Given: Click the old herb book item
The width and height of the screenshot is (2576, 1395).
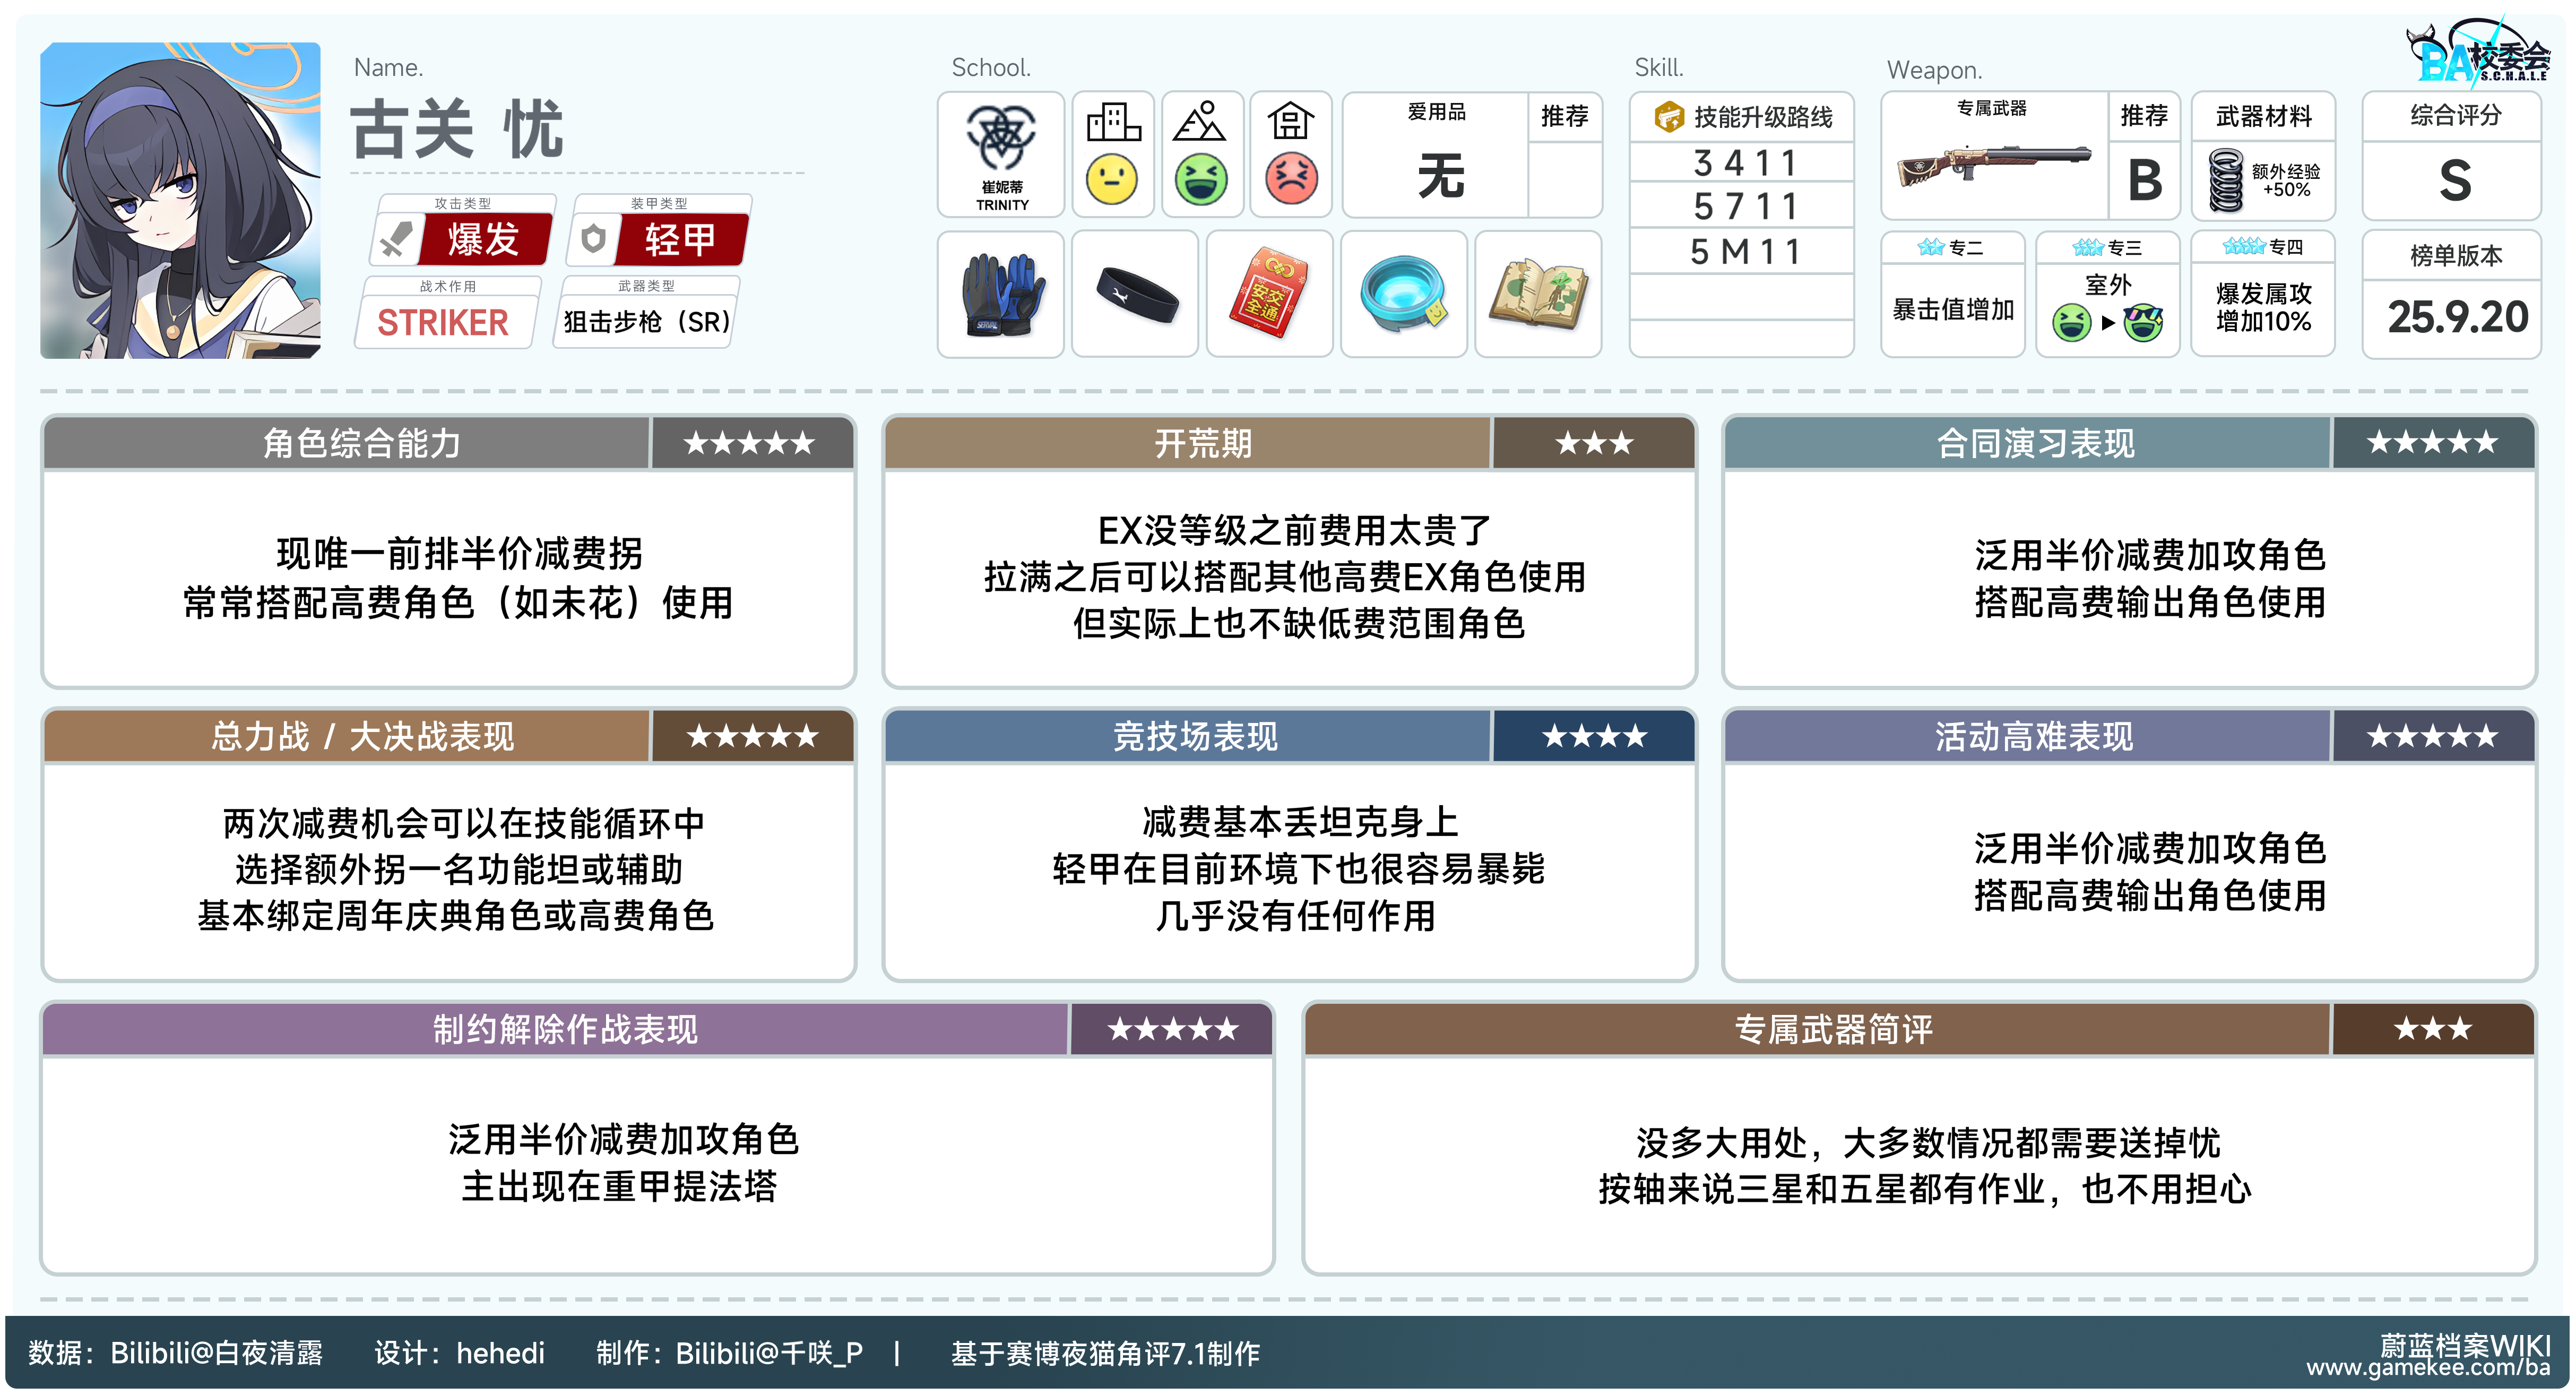Looking at the screenshot, I should (1538, 295).
